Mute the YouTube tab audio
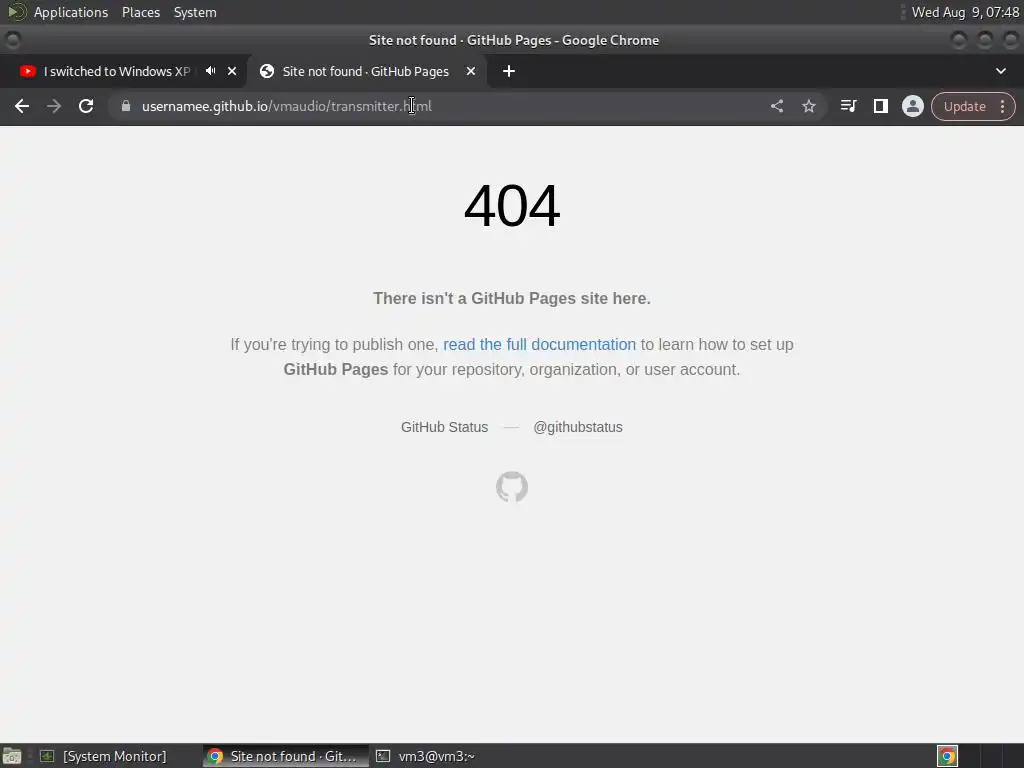Viewport: 1024px width, 768px height. (x=210, y=71)
